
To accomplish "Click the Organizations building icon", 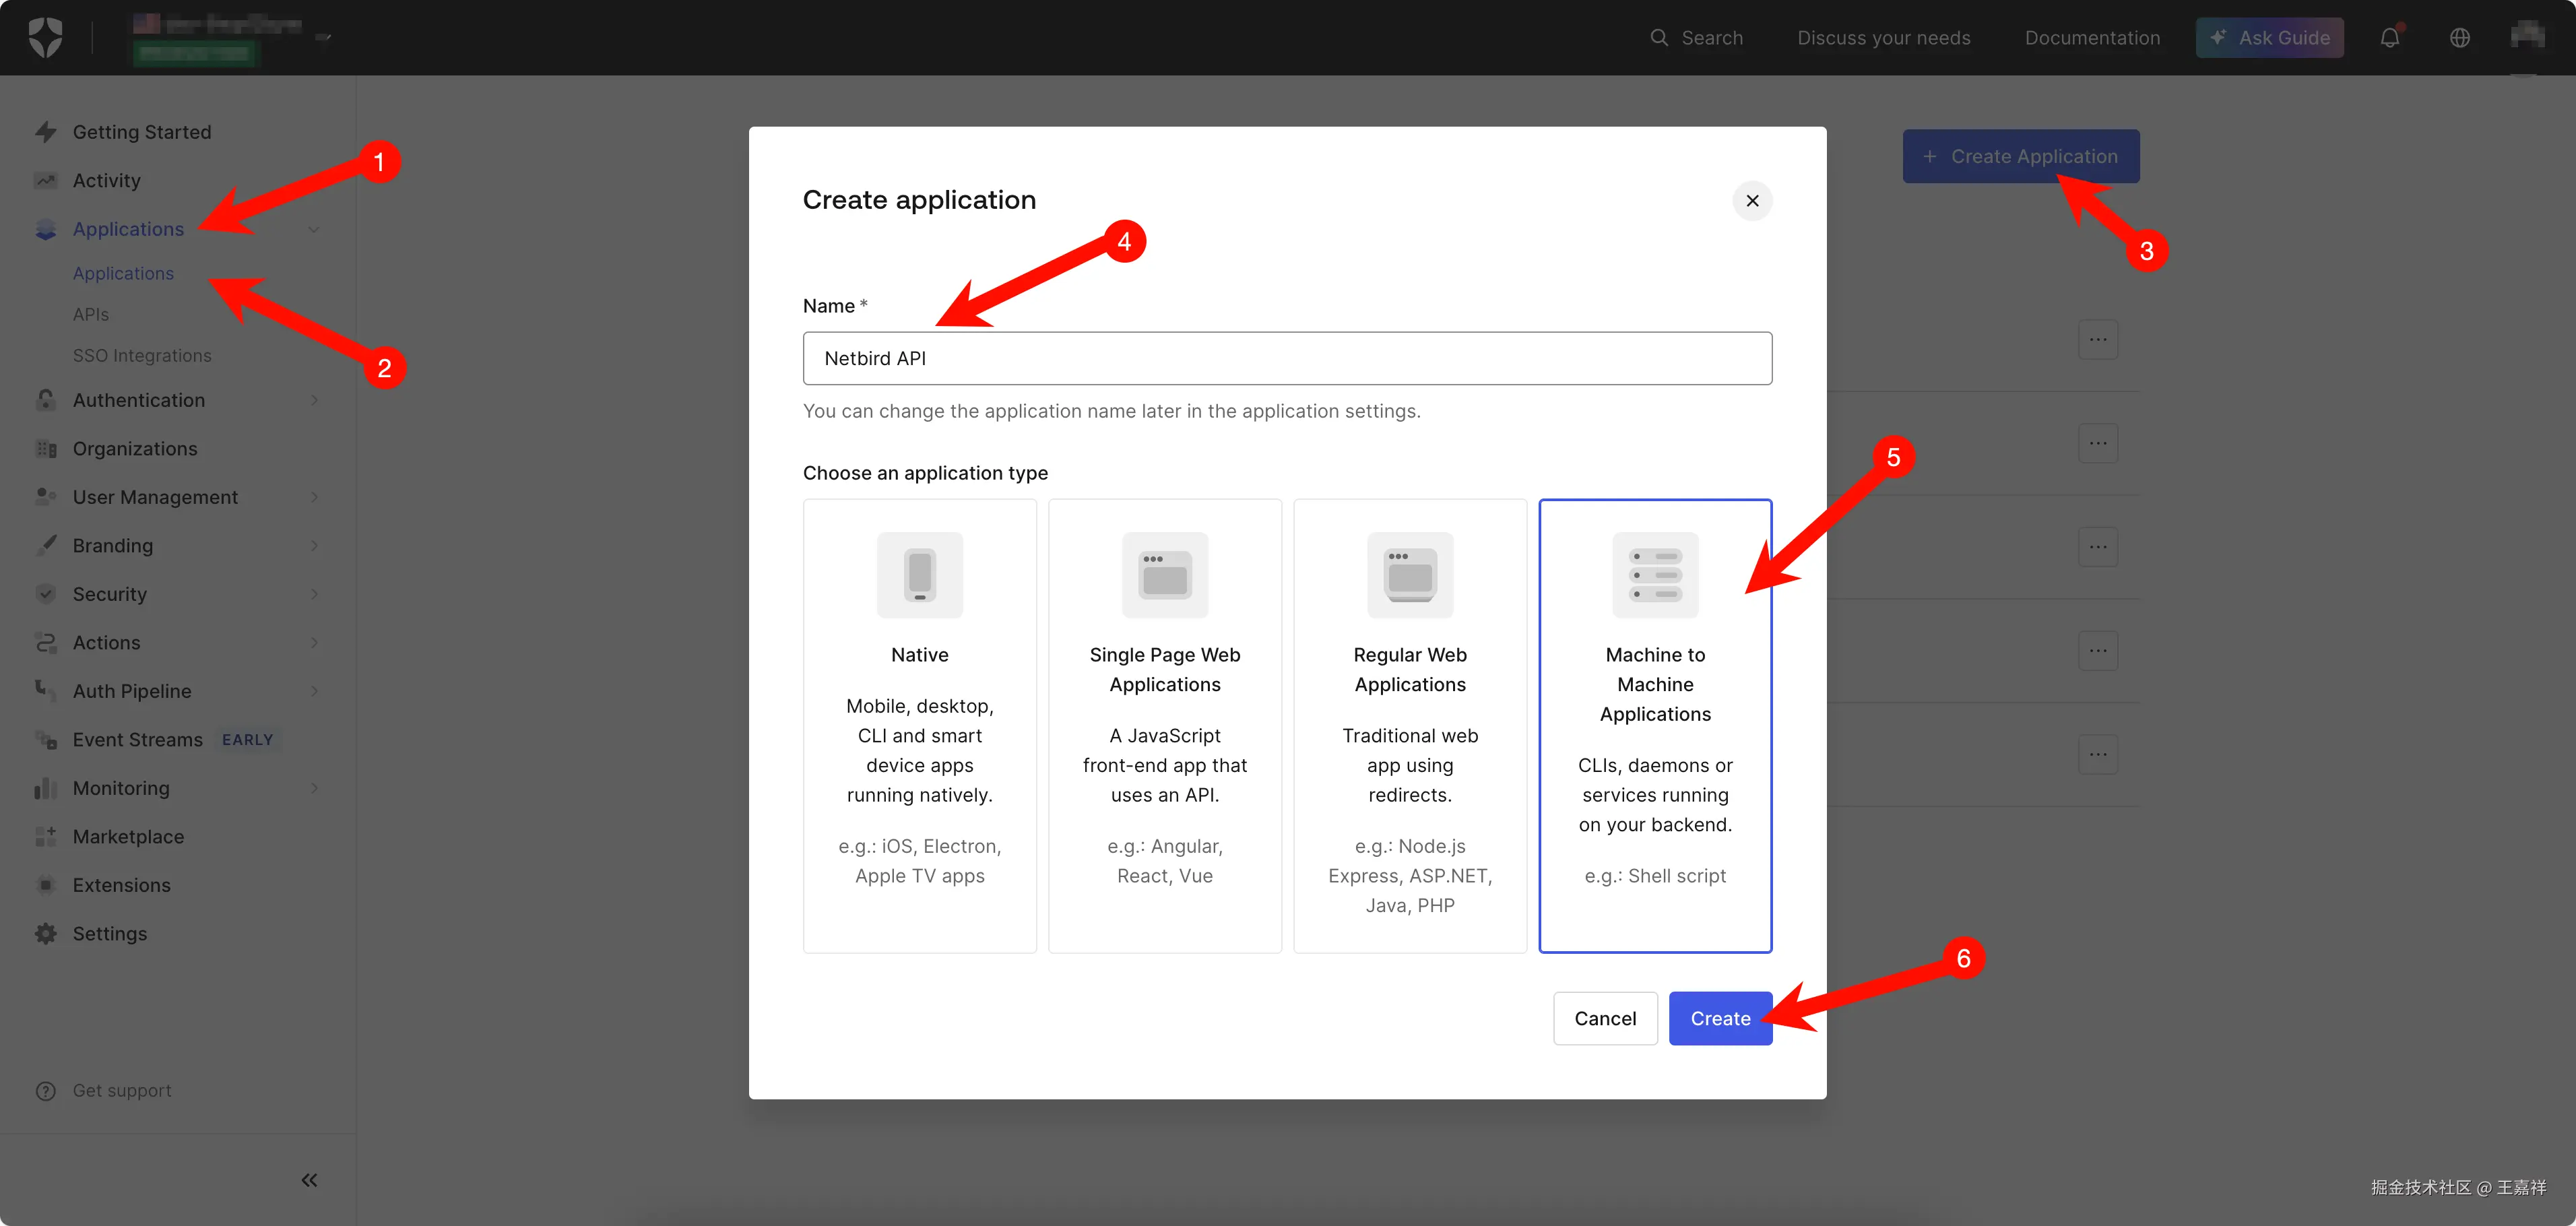I will pyautogui.click(x=46, y=449).
